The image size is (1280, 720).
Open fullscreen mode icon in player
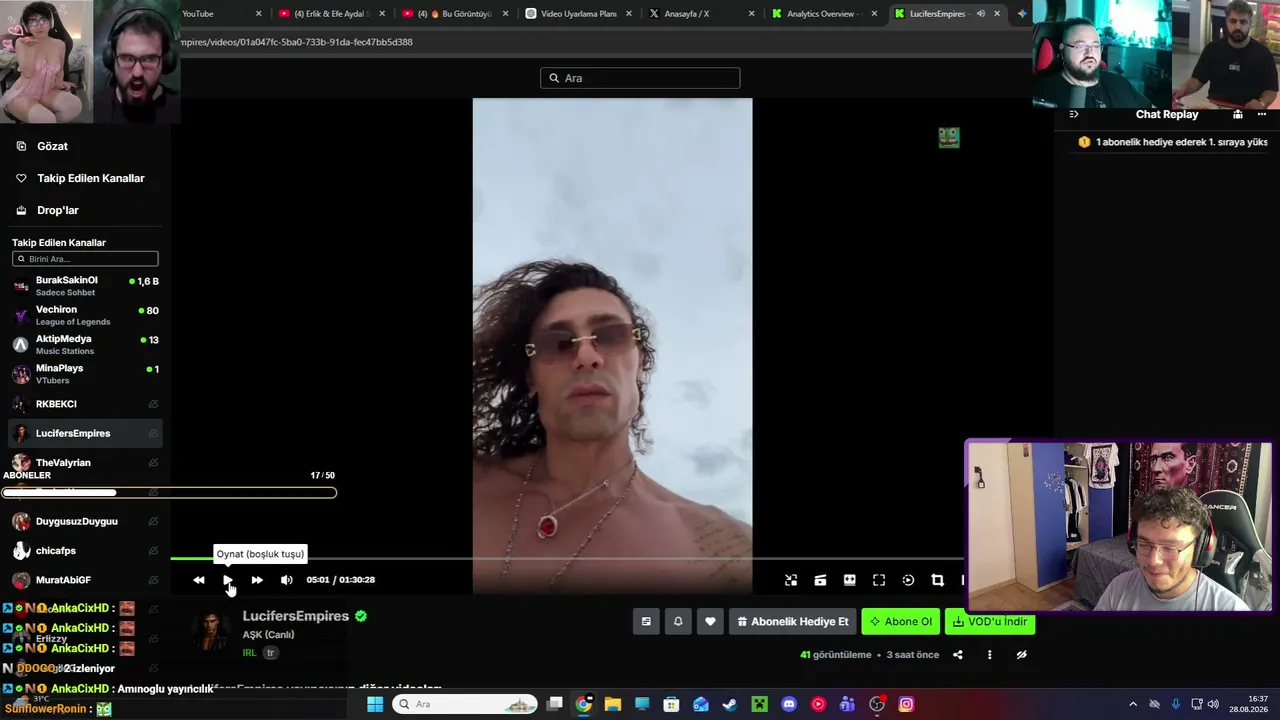[879, 580]
